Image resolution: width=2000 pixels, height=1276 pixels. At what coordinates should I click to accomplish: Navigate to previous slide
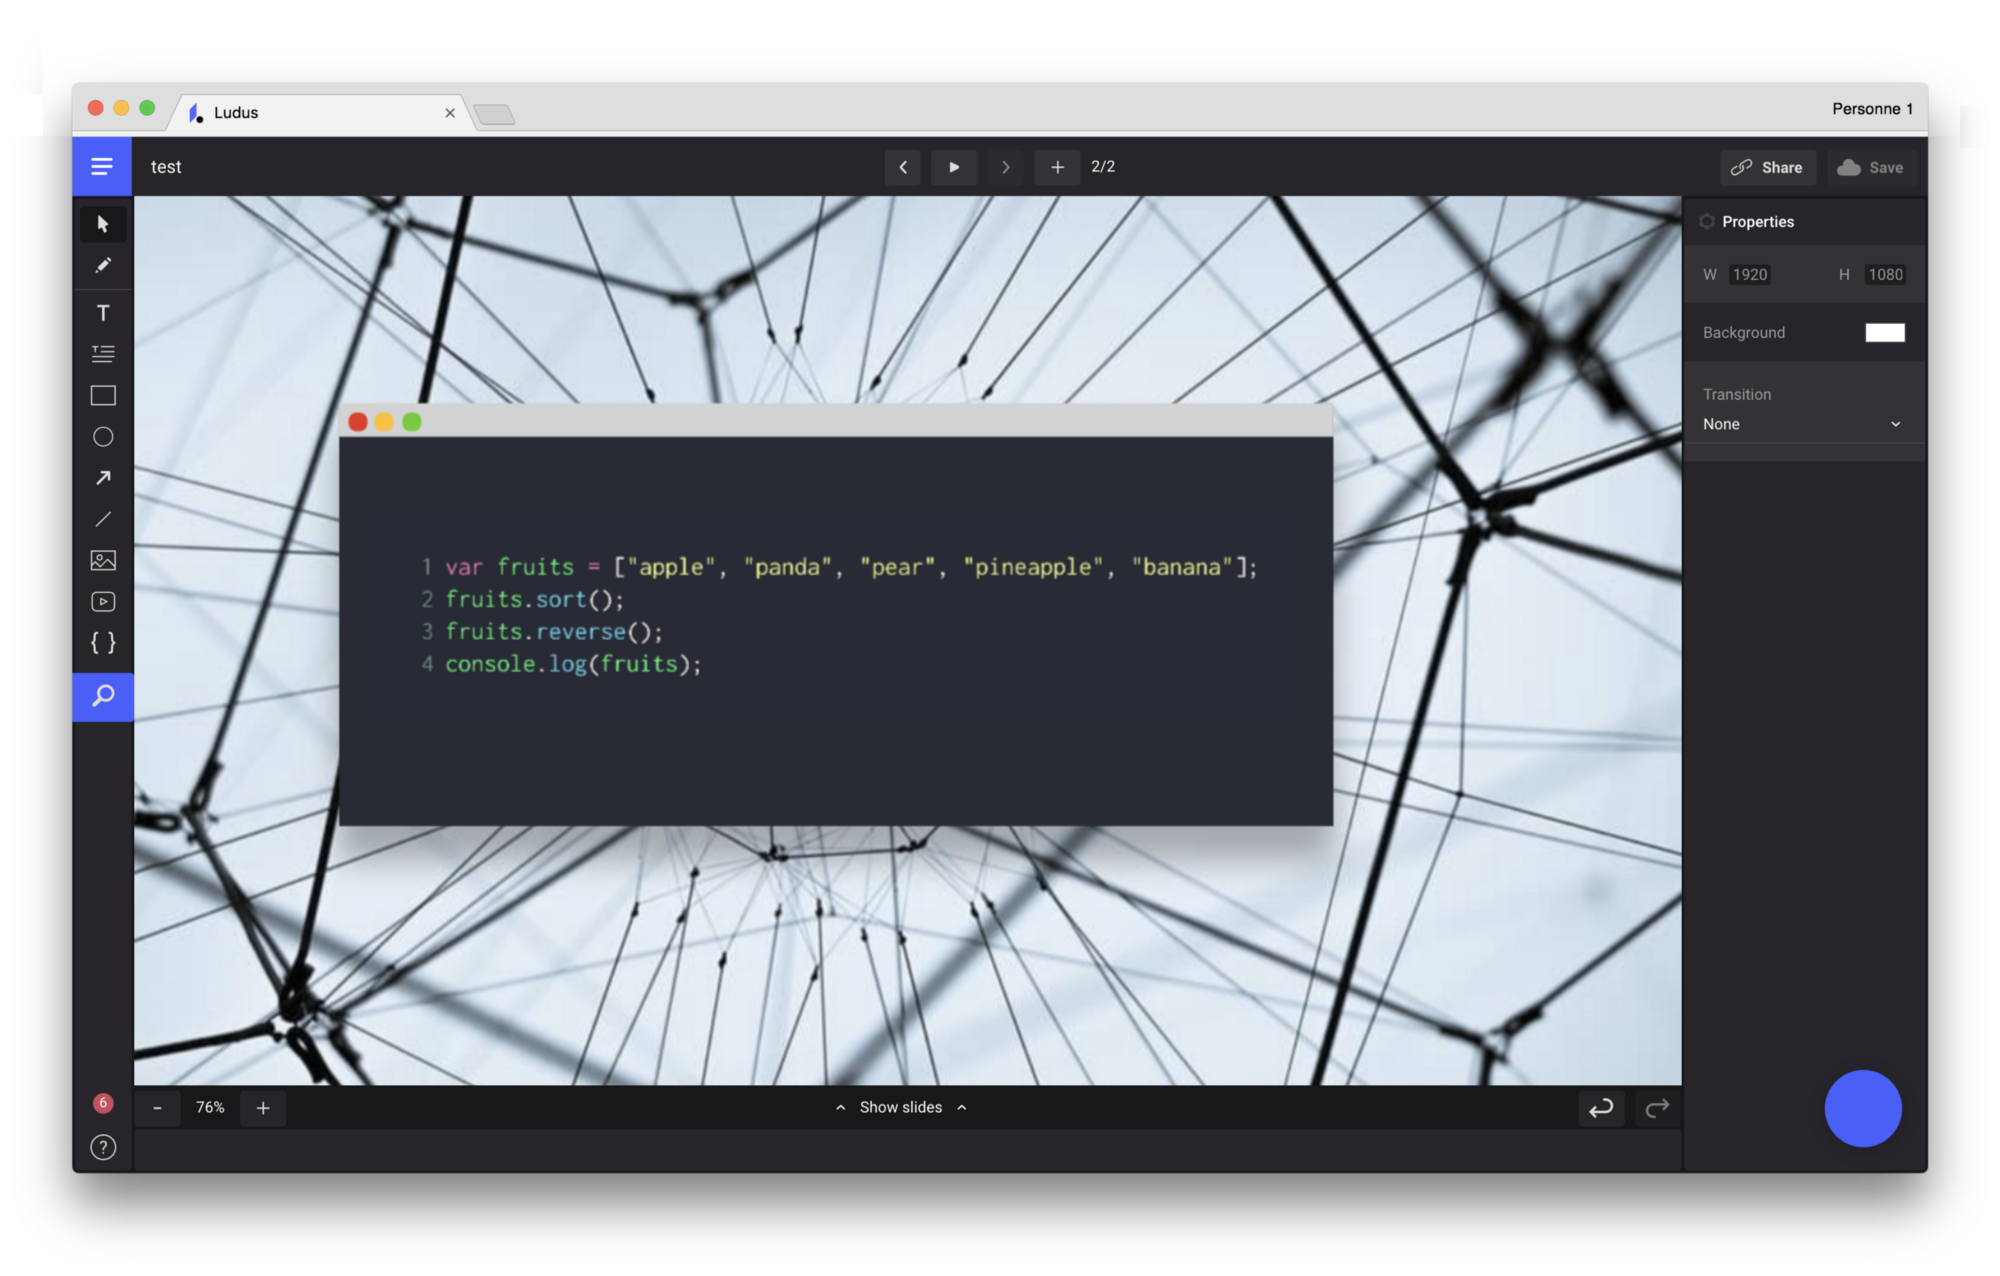pyautogui.click(x=904, y=166)
